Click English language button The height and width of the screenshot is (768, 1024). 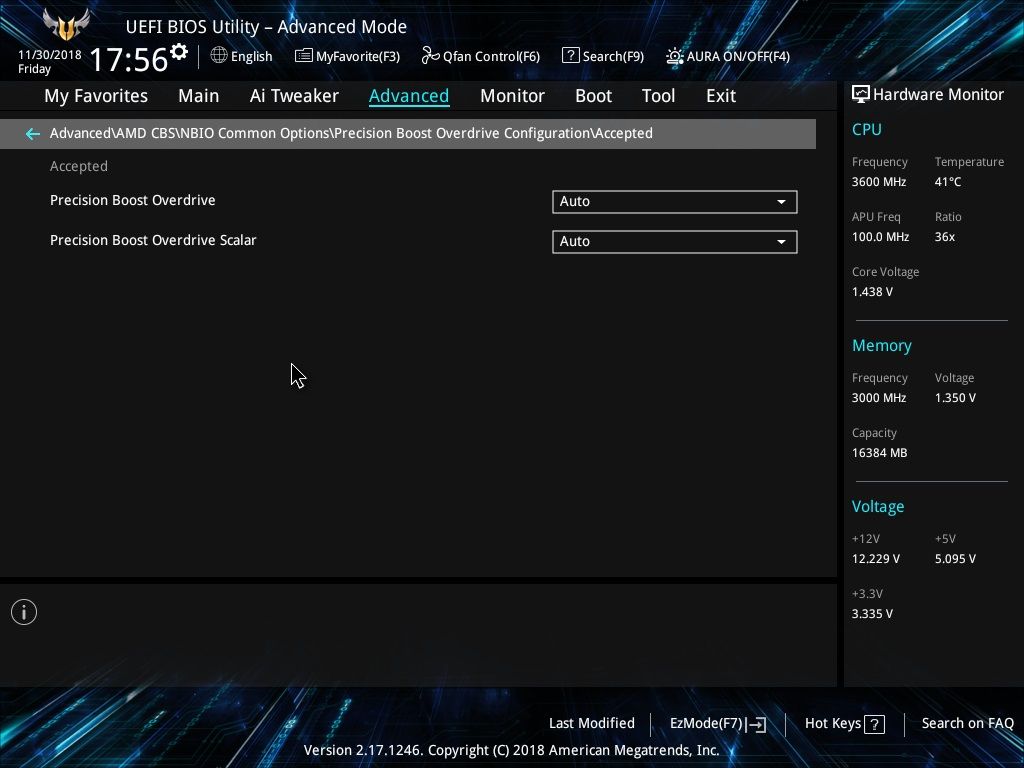251,57
